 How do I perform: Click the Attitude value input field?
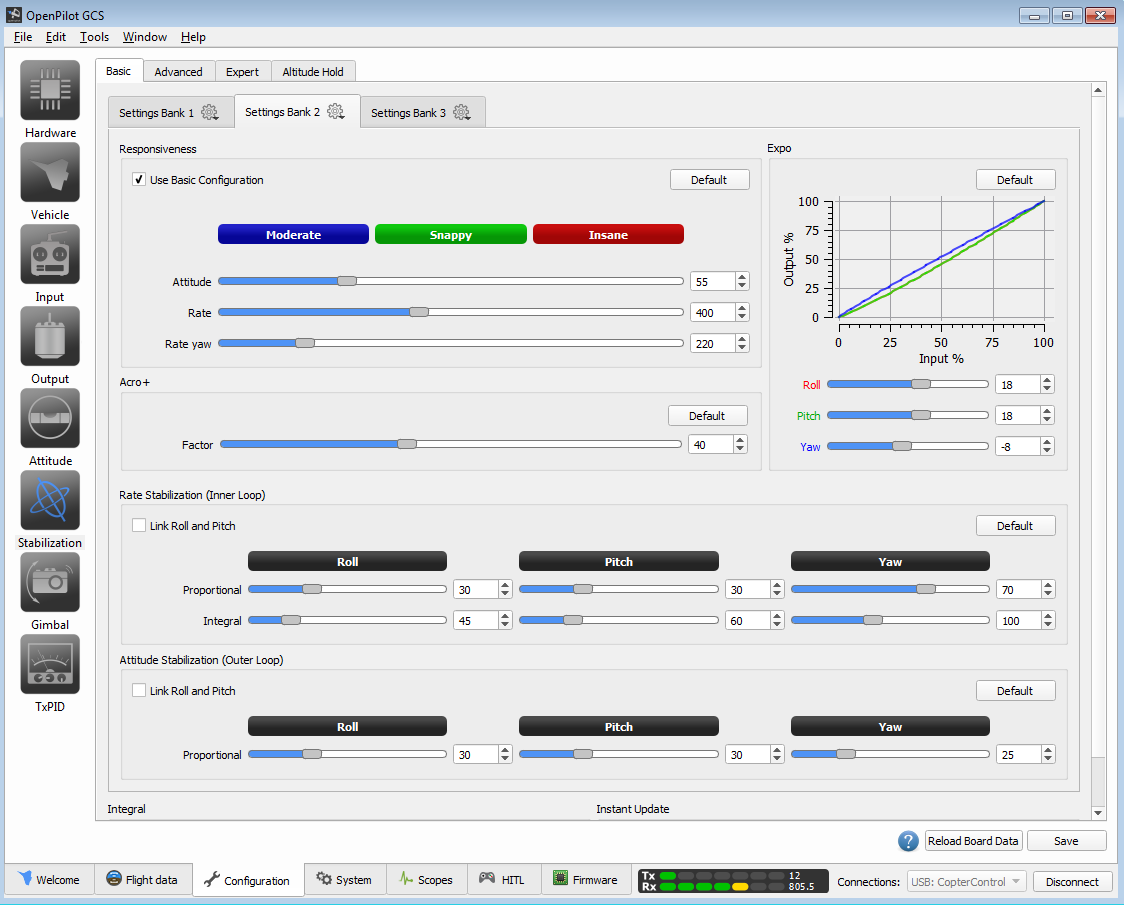pyautogui.click(x=712, y=282)
